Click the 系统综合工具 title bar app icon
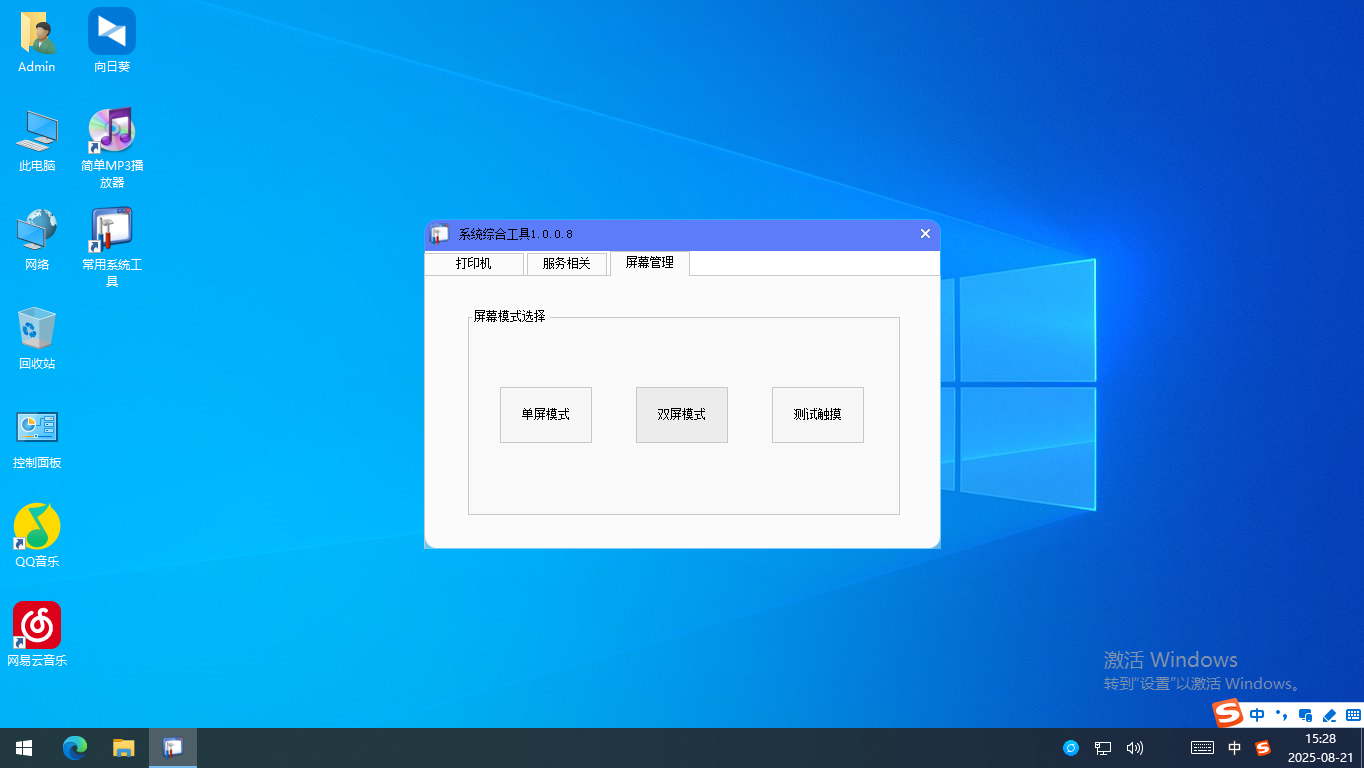The image size is (1364, 768). [x=439, y=234]
